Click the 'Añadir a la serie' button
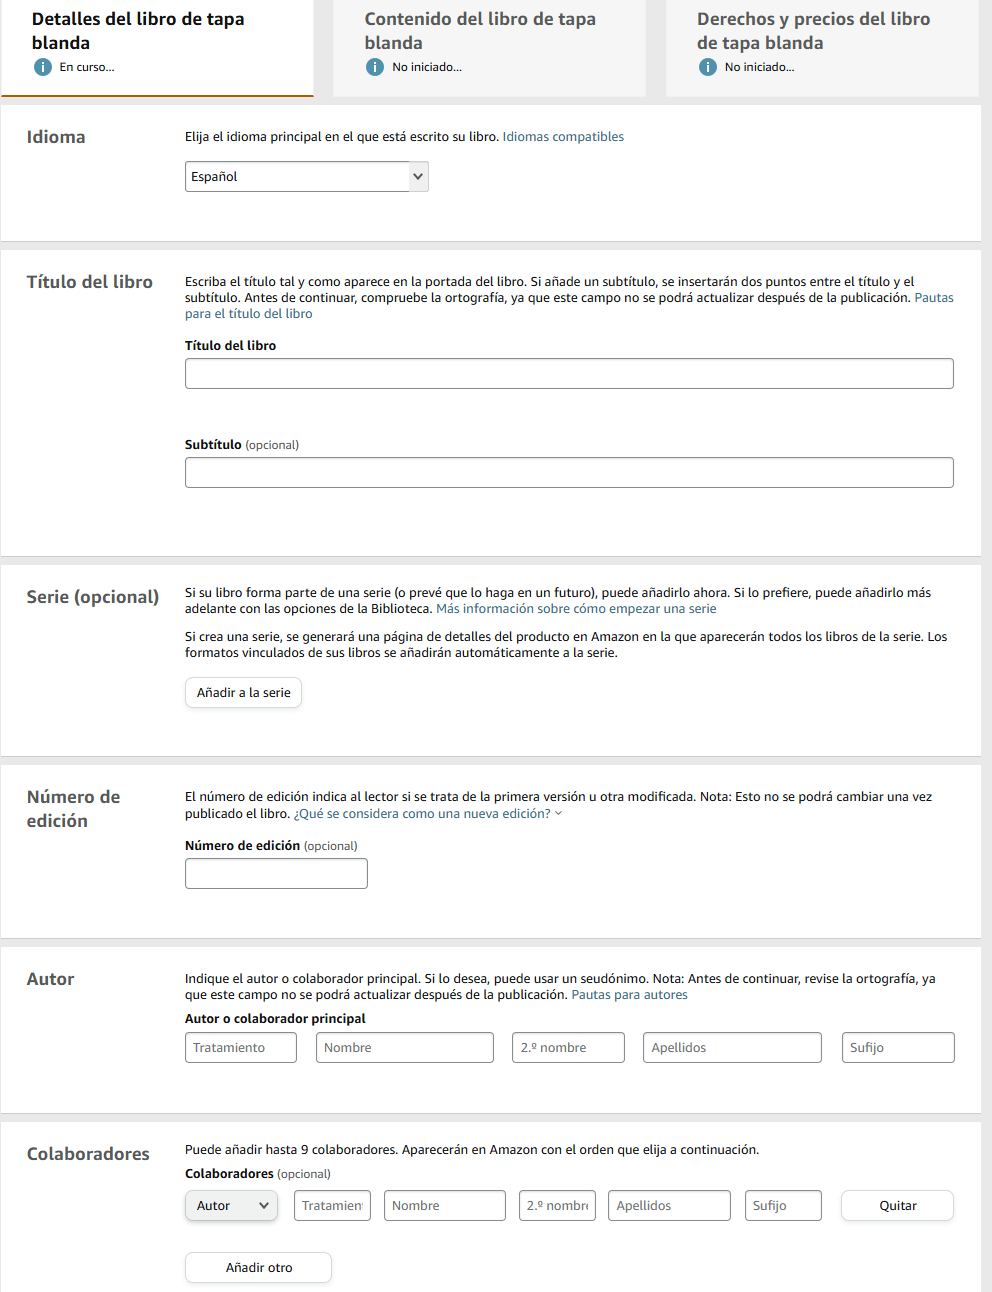The width and height of the screenshot is (992, 1292). [243, 693]
